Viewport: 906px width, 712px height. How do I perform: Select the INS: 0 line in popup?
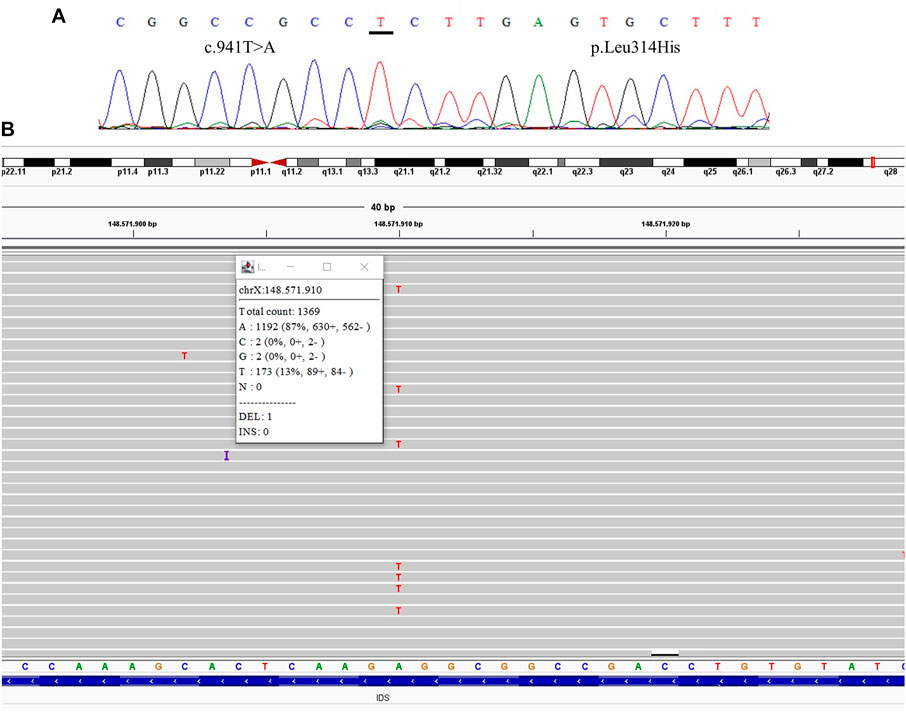click(x=254, y=432)
